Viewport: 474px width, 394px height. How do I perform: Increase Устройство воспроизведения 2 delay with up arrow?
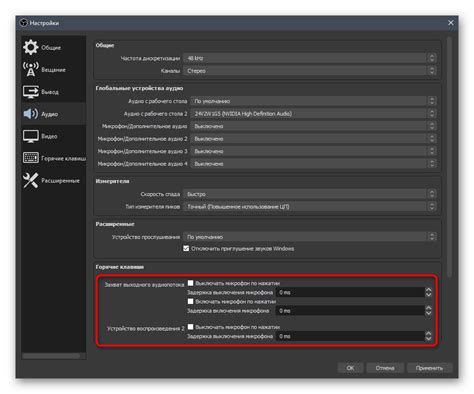point(429,333)
